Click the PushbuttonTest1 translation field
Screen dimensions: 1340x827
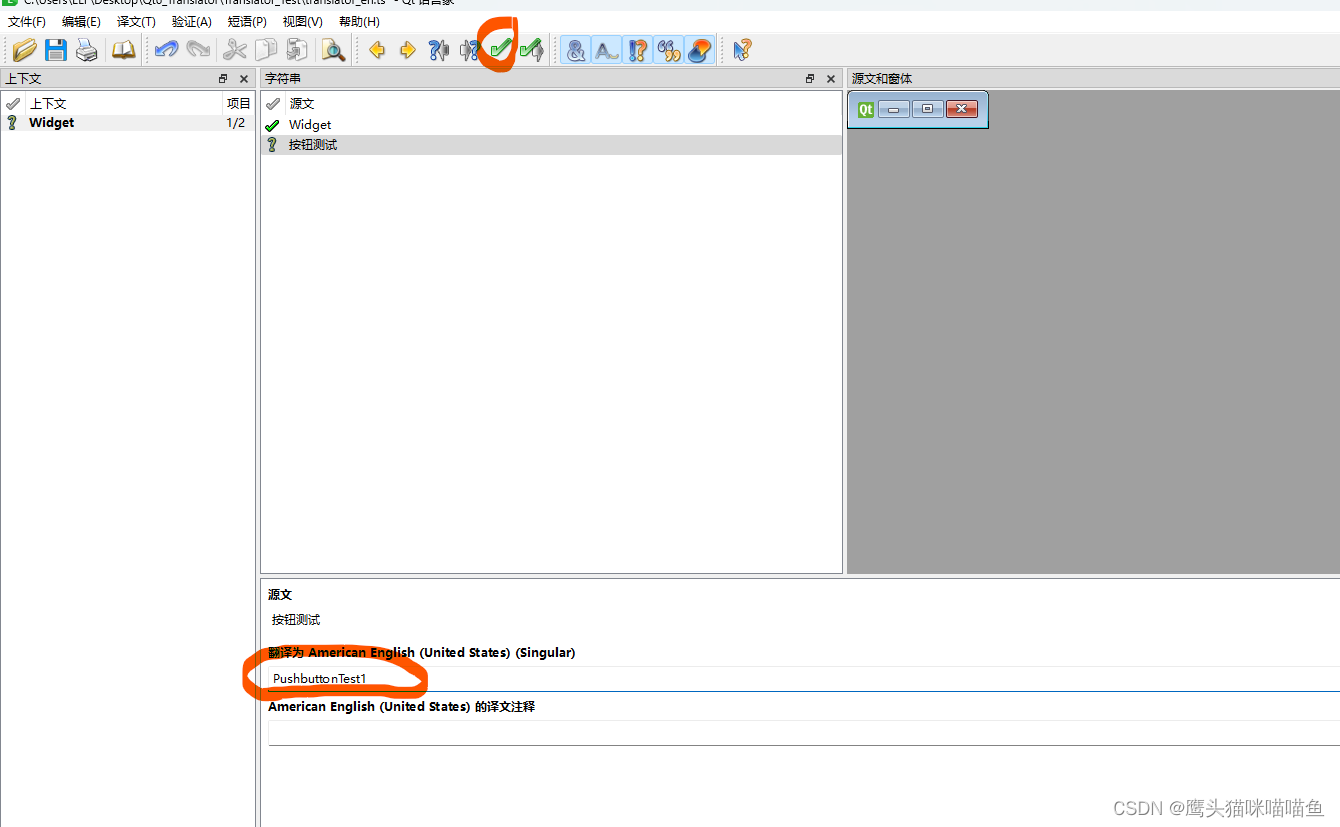(804, 679)
